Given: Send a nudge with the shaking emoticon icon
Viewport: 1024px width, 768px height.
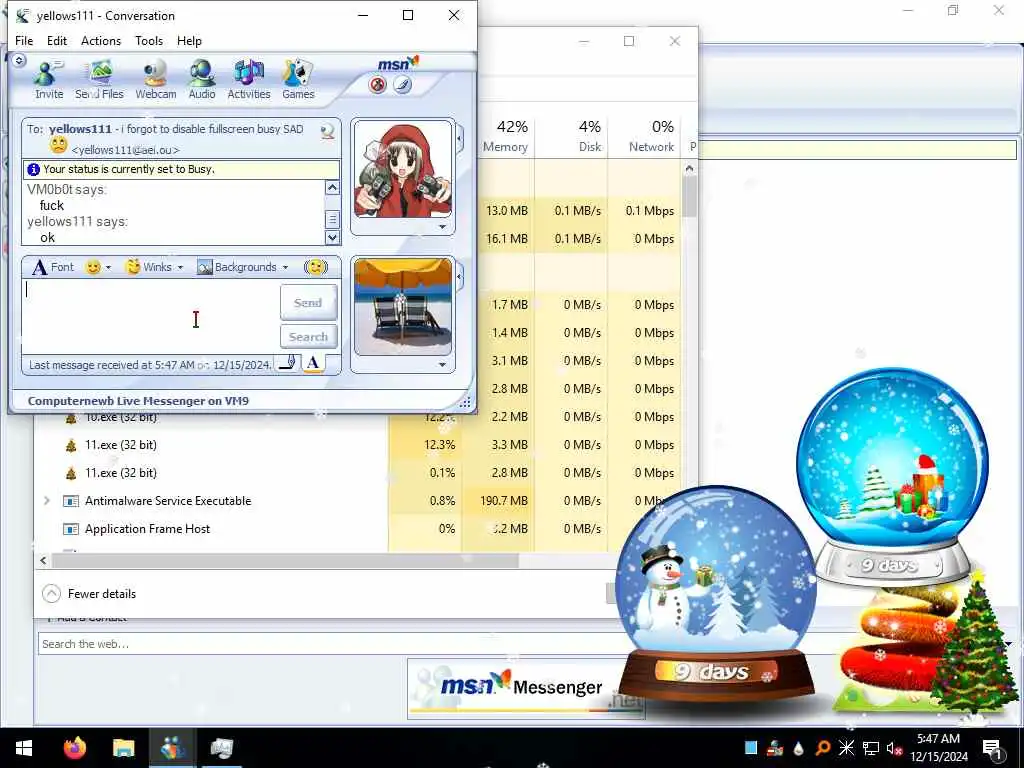Looking at the screenshot, I should [x=316, y=267].
